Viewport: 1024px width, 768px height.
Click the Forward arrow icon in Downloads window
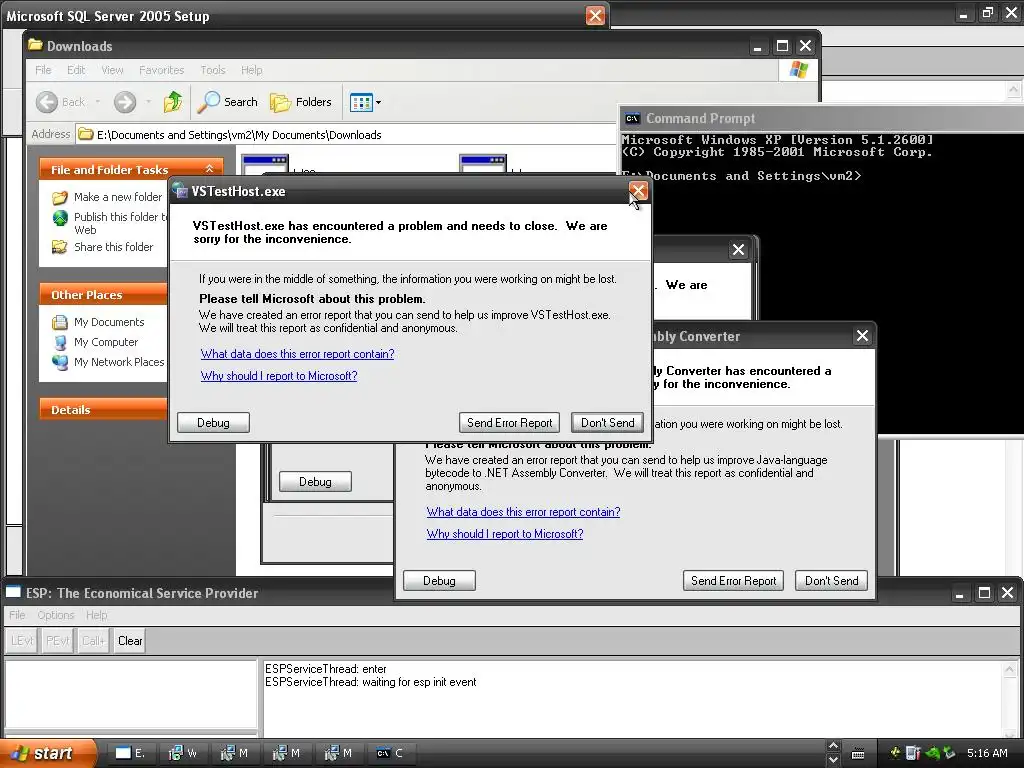pyautogui.click(x=125, y=102)
